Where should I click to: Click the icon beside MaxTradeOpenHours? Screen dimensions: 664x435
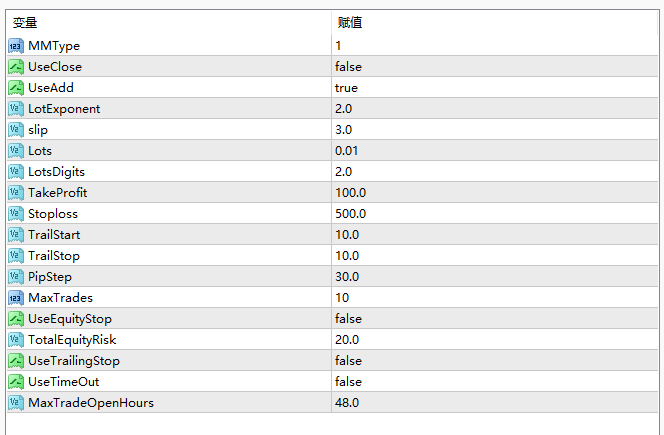tap(15, 402)
